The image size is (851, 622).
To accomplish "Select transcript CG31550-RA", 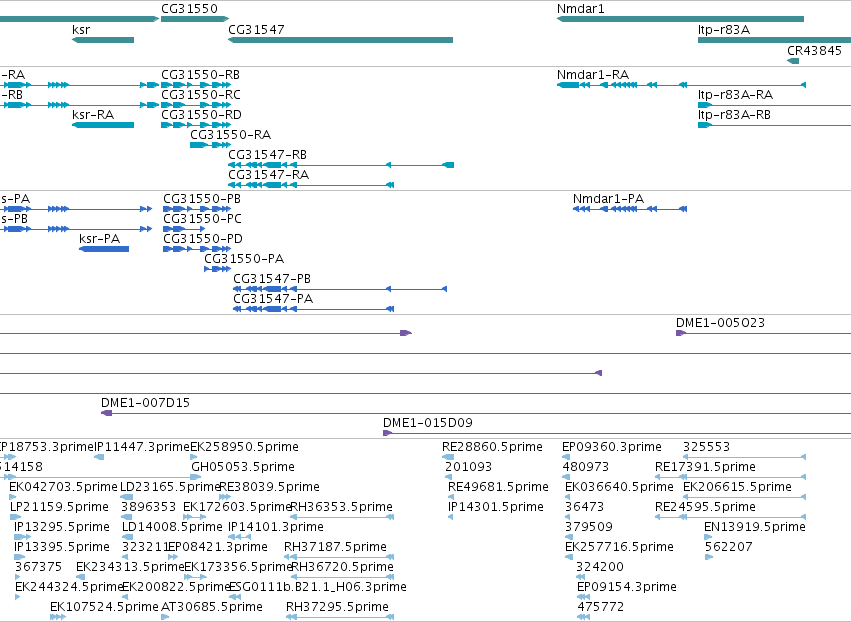I will click(211, 145).
